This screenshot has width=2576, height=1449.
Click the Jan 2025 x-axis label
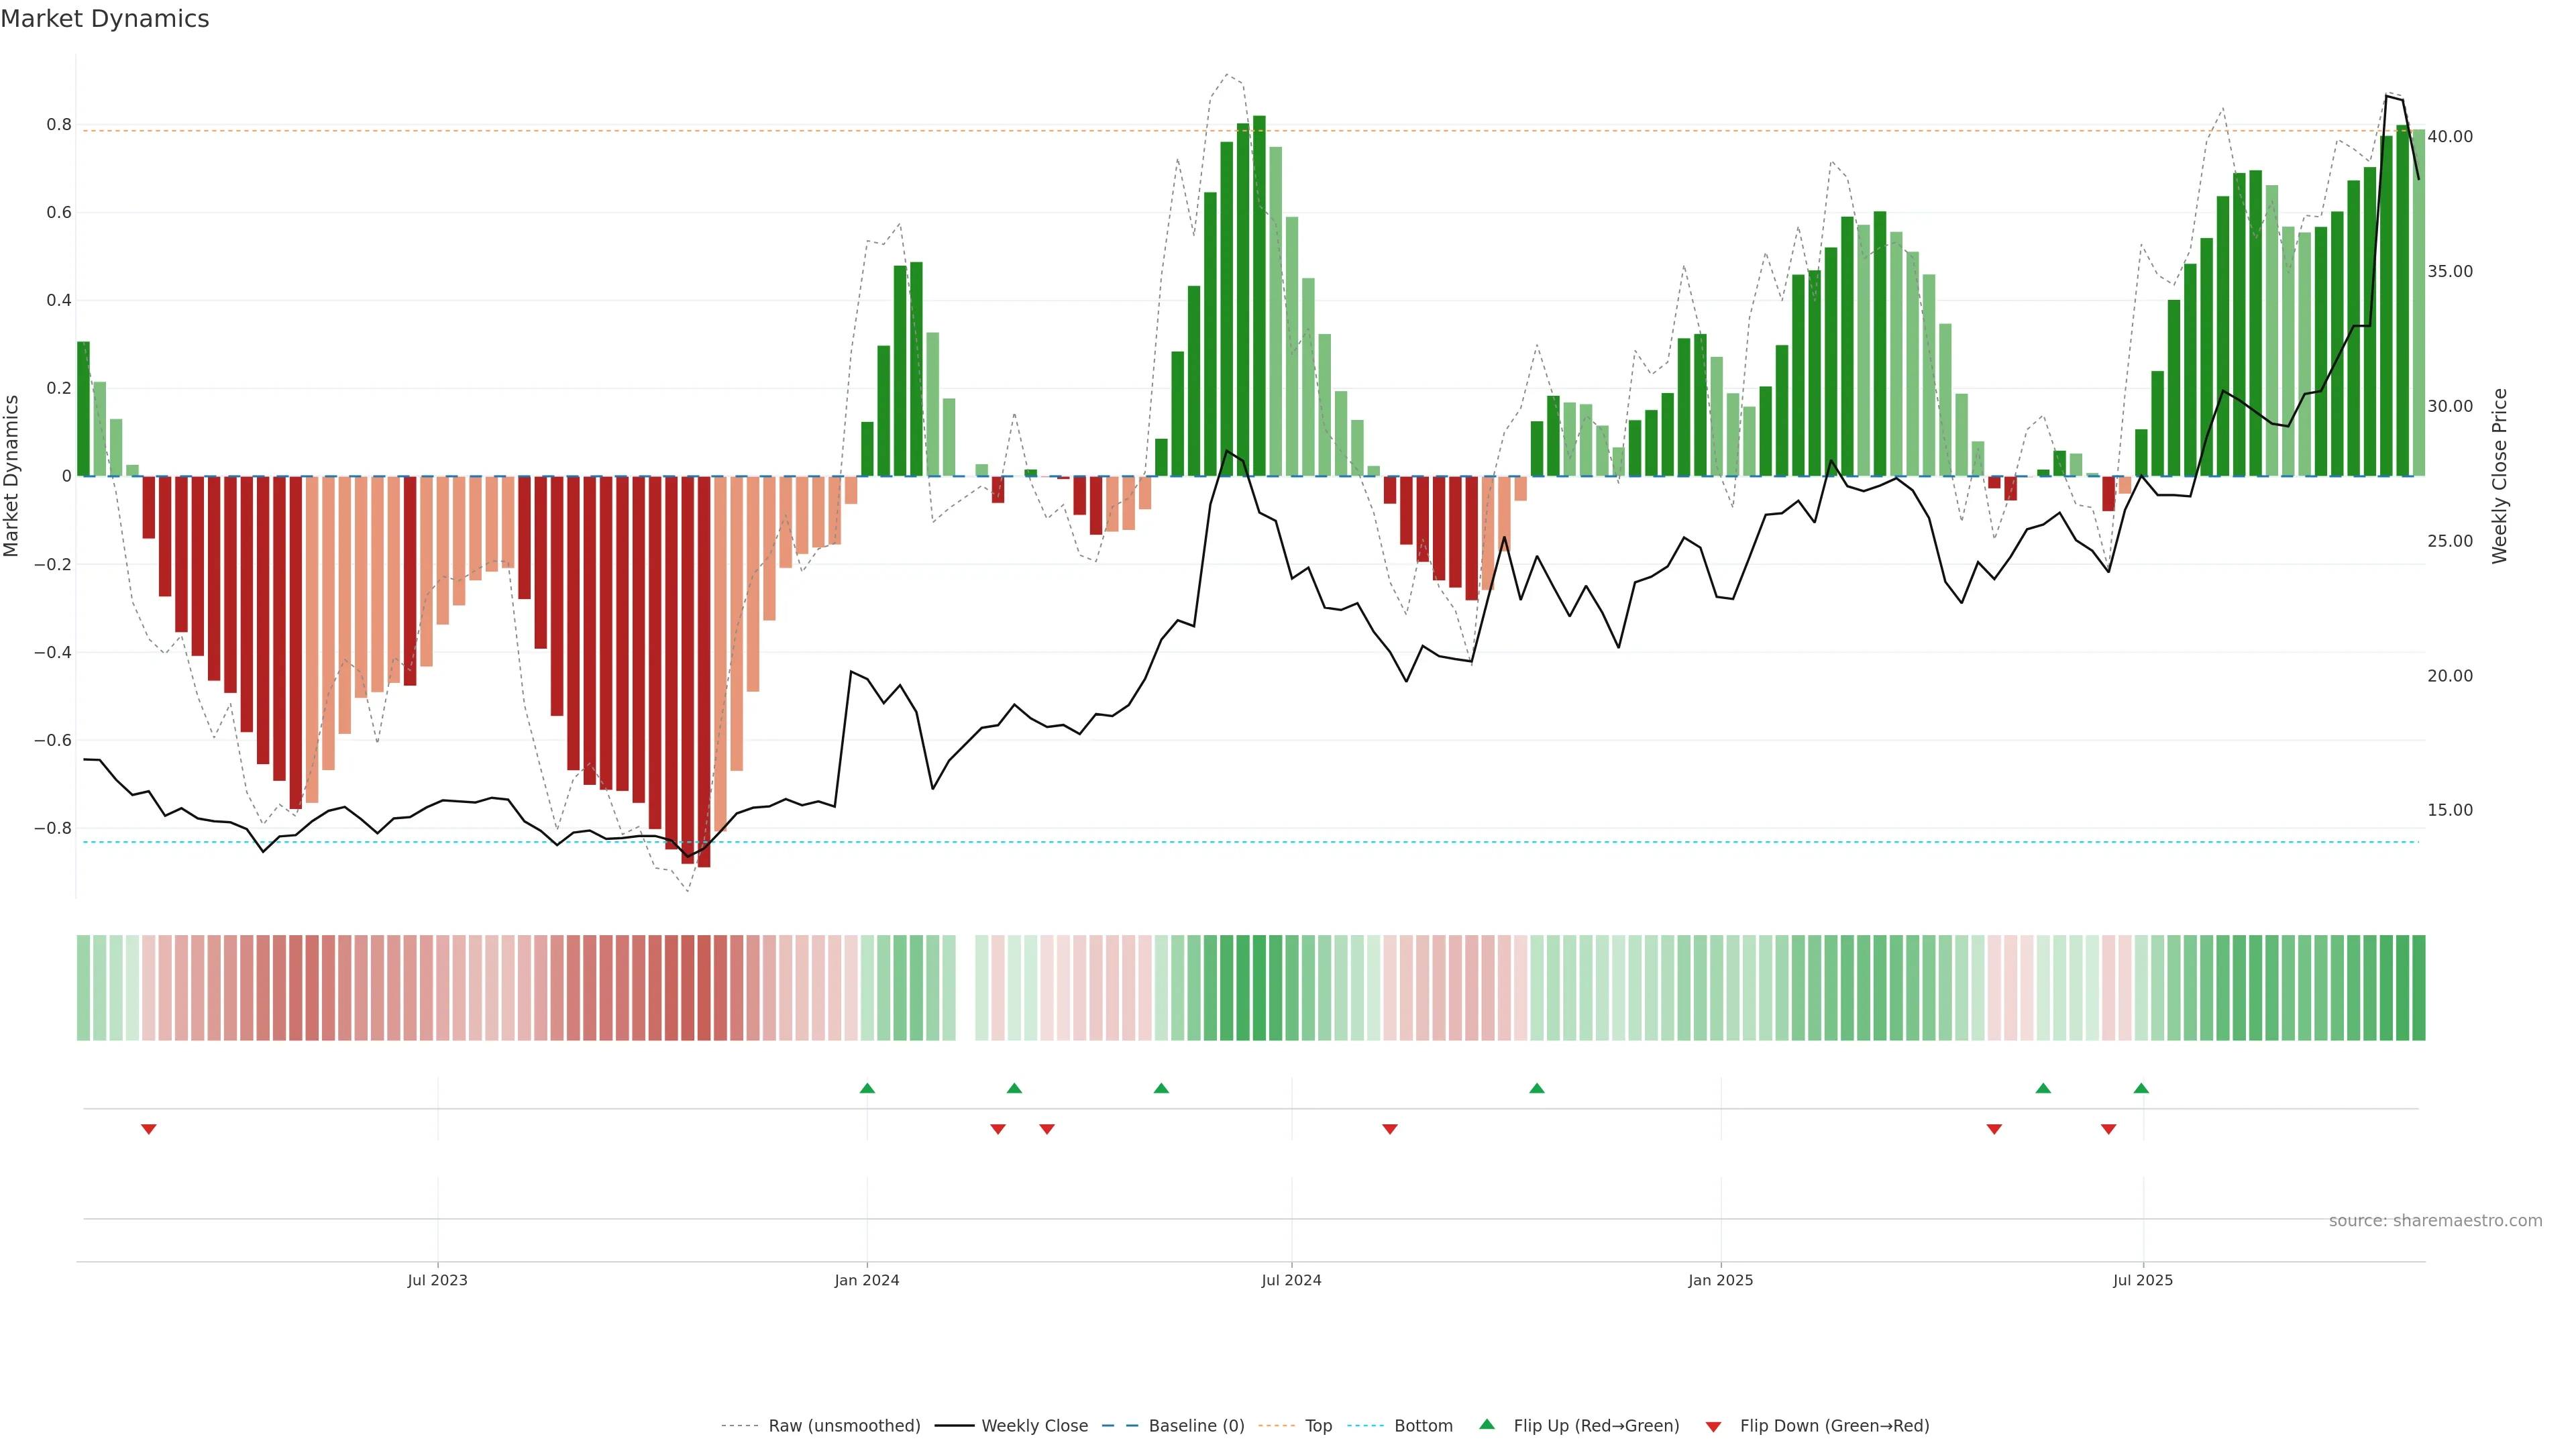(1720, 1280)
